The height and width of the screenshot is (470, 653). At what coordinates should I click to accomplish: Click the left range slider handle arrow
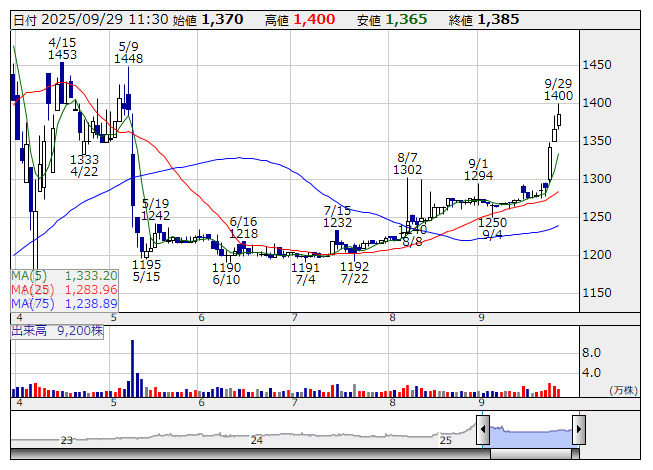483,429
